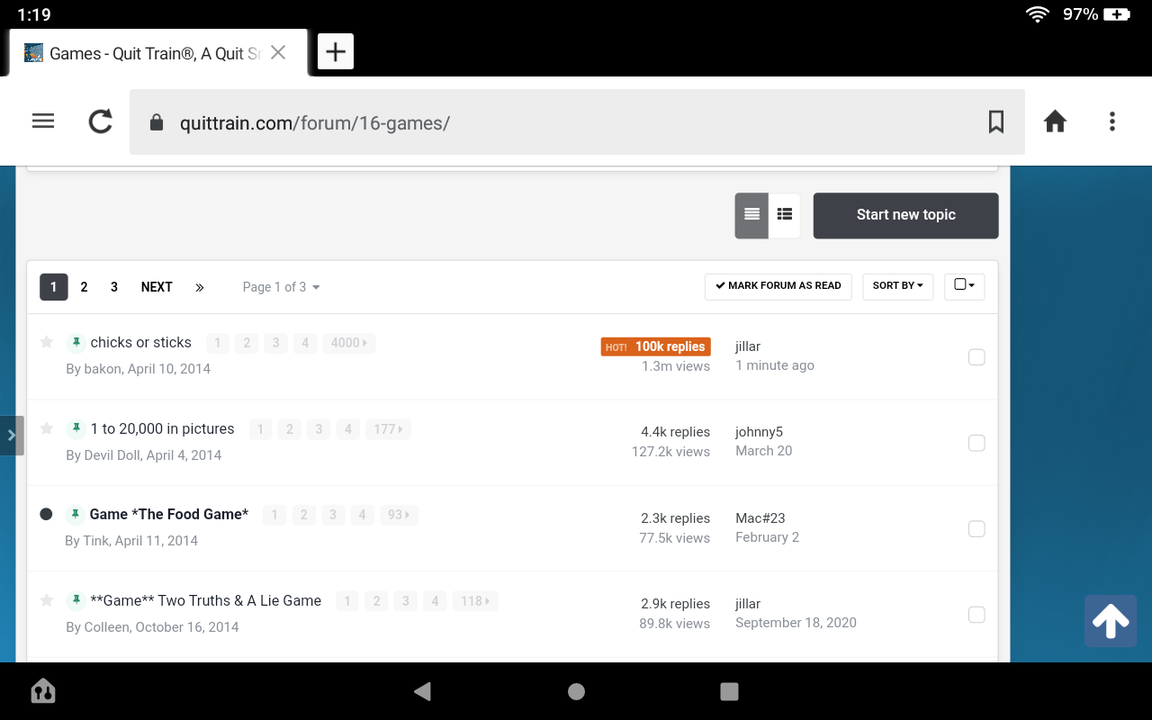Open the bulk-select checkbox dropdown near SORT BY
The height and width of the screenshot is (720, 1152).
tap(964, 286)
